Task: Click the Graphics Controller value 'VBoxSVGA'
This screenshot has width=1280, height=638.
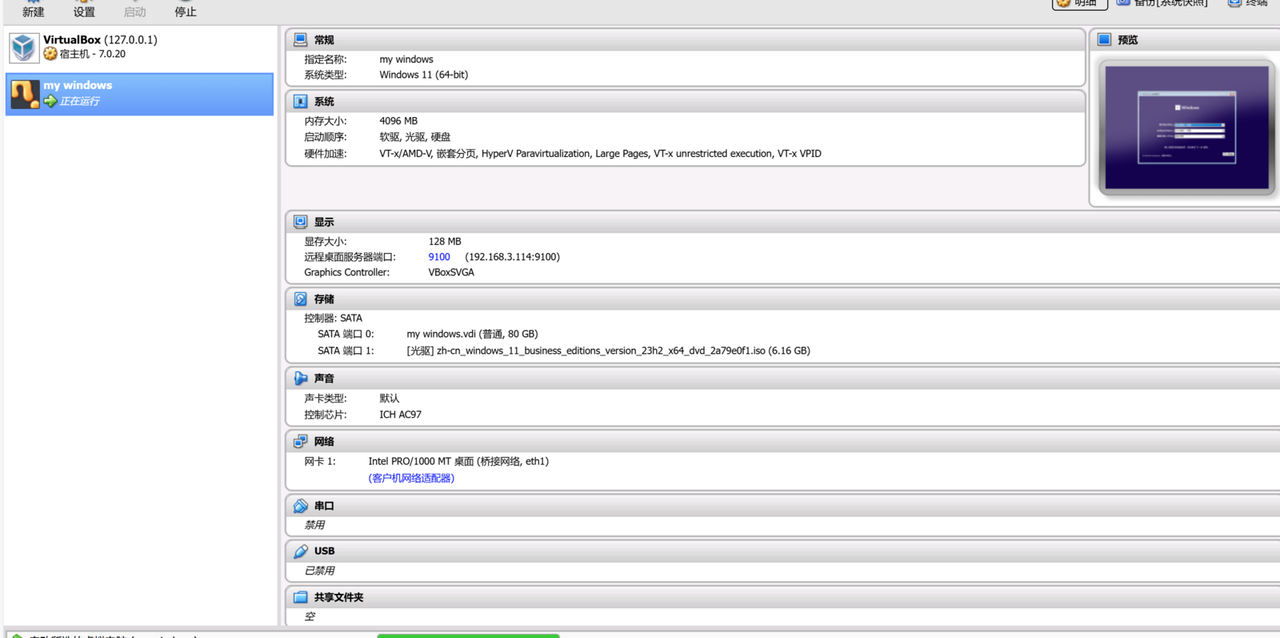Action: click(x=451, y=272)
